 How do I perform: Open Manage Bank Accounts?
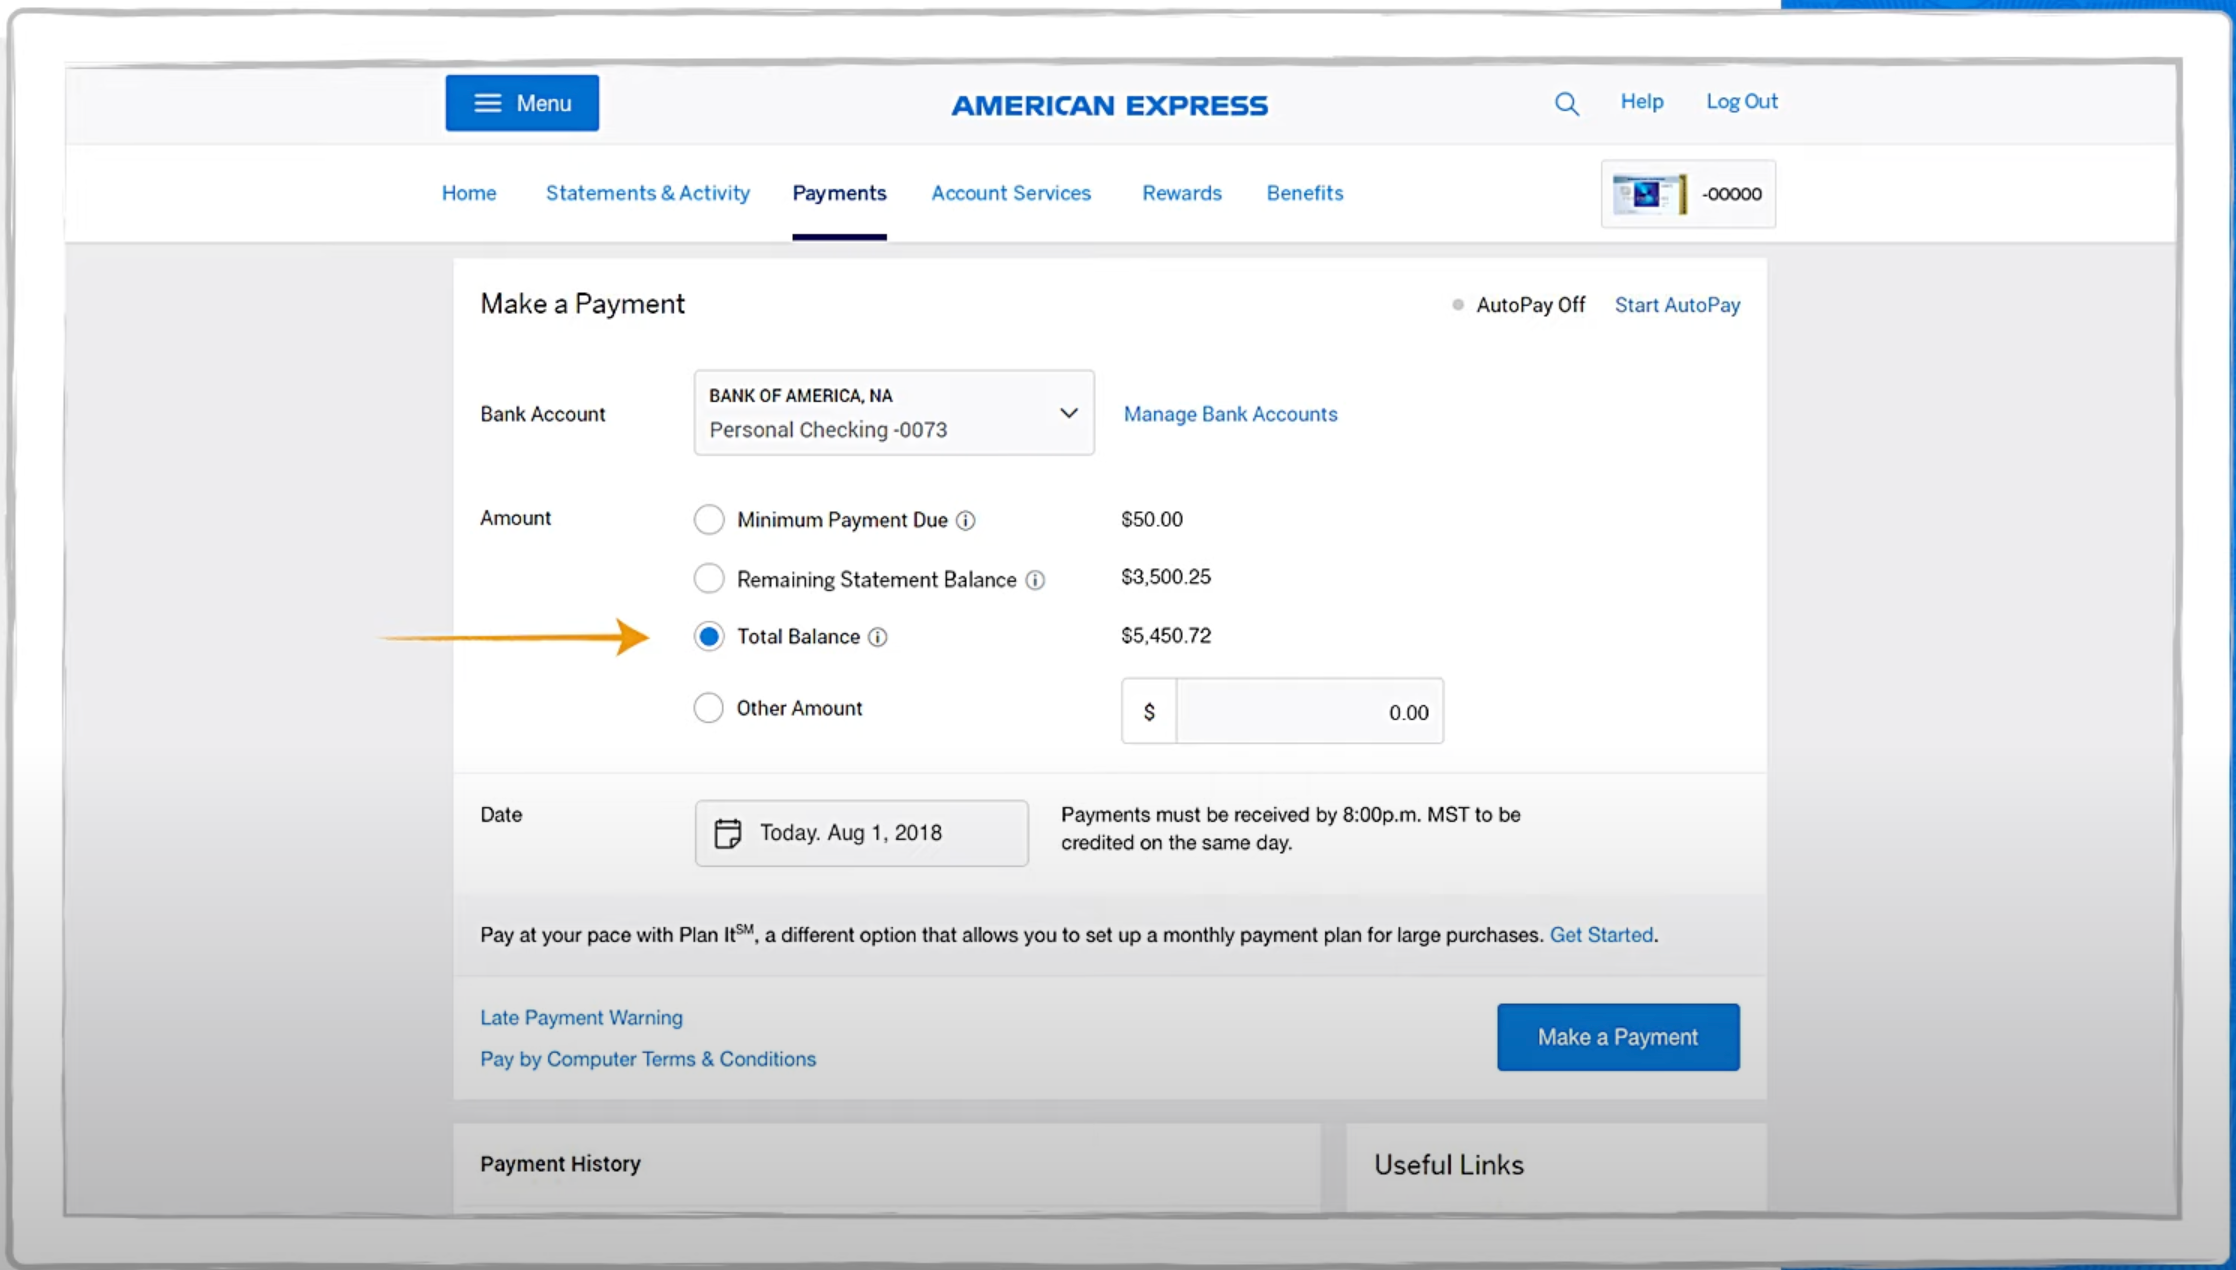coord(1229,413)
